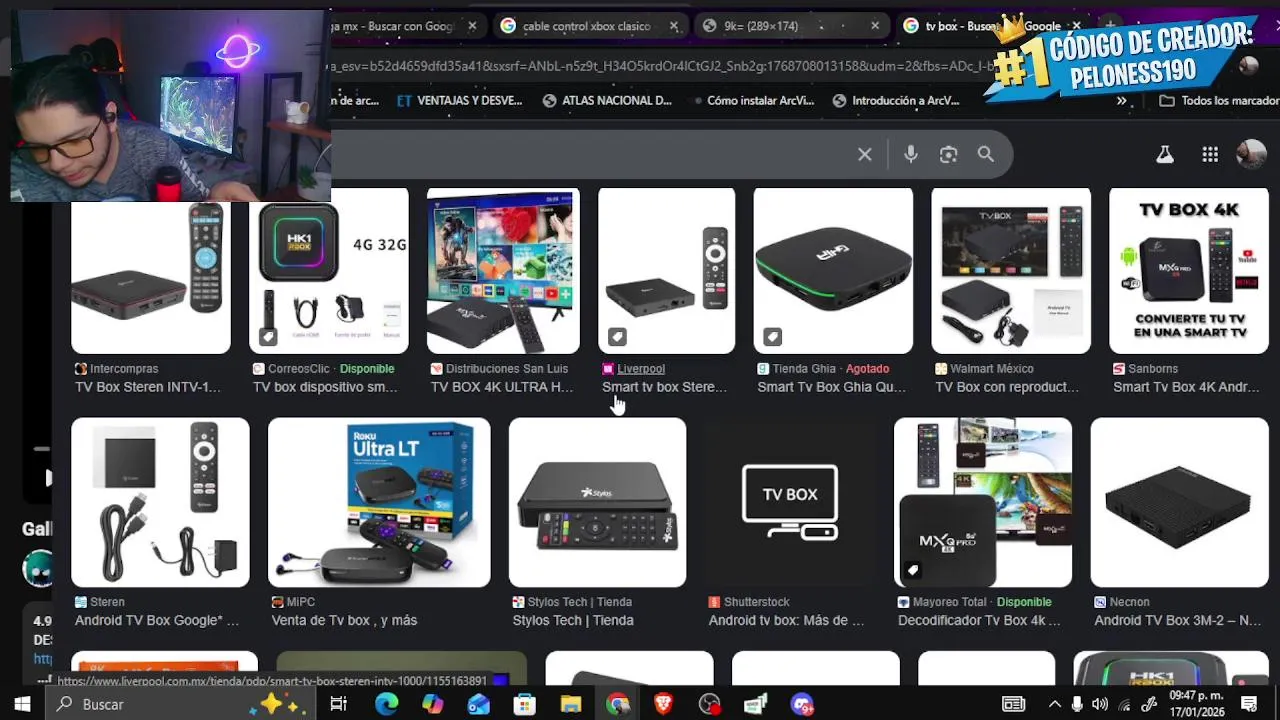Close the '9k= (289×174)' tab
The height and width of the screenshot is (720, 1280).
point(875,26)
